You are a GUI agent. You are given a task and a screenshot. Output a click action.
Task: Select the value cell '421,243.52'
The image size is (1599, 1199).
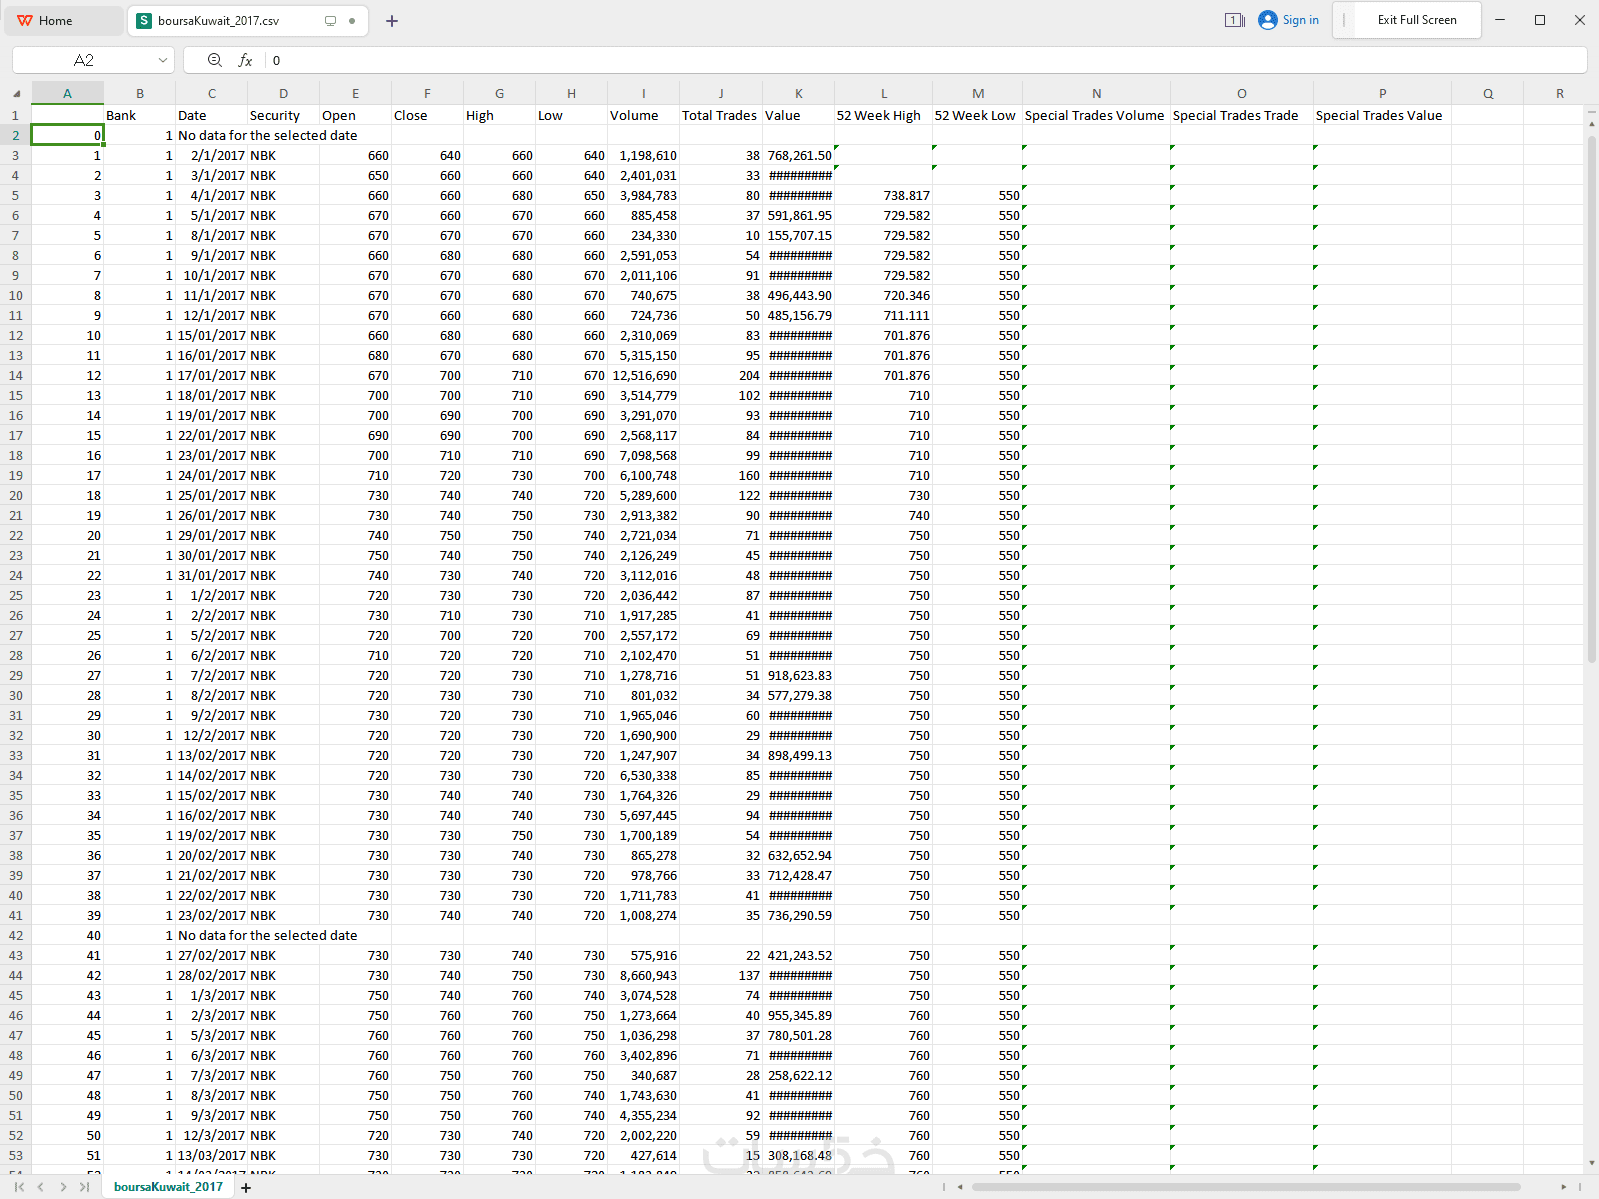coord(798,955)
